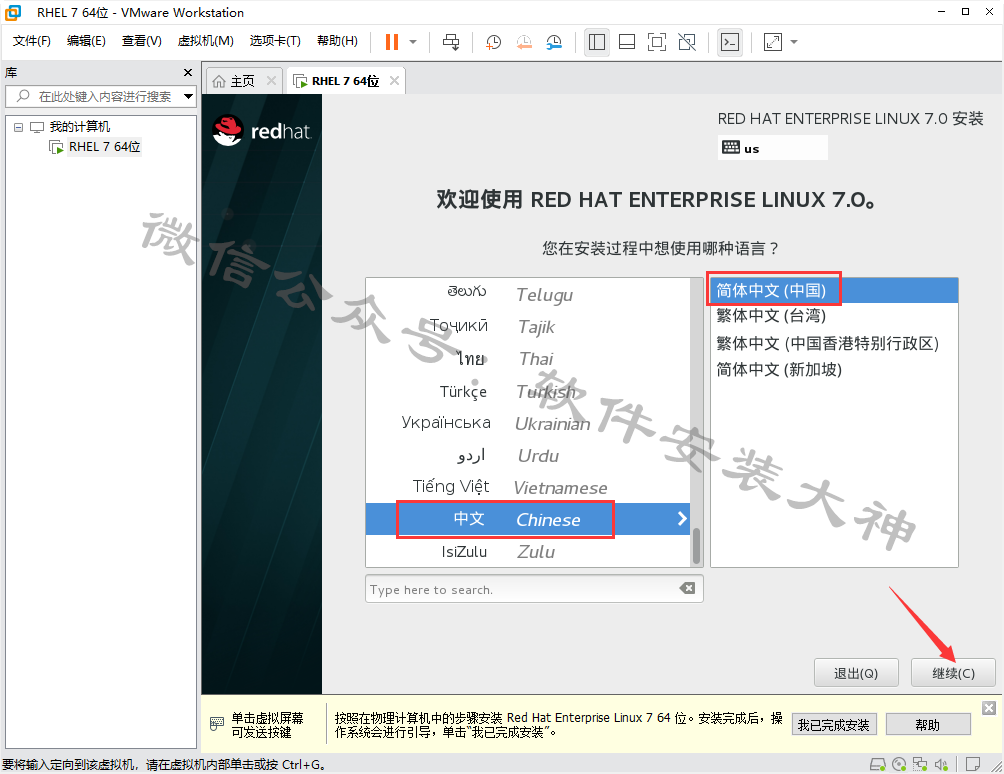Image resolution: width=1004 pixels, height=774 pixels.
Task: Toggle the thumbnail bar view
Action: pyautogui.click(x=627, y=42)
